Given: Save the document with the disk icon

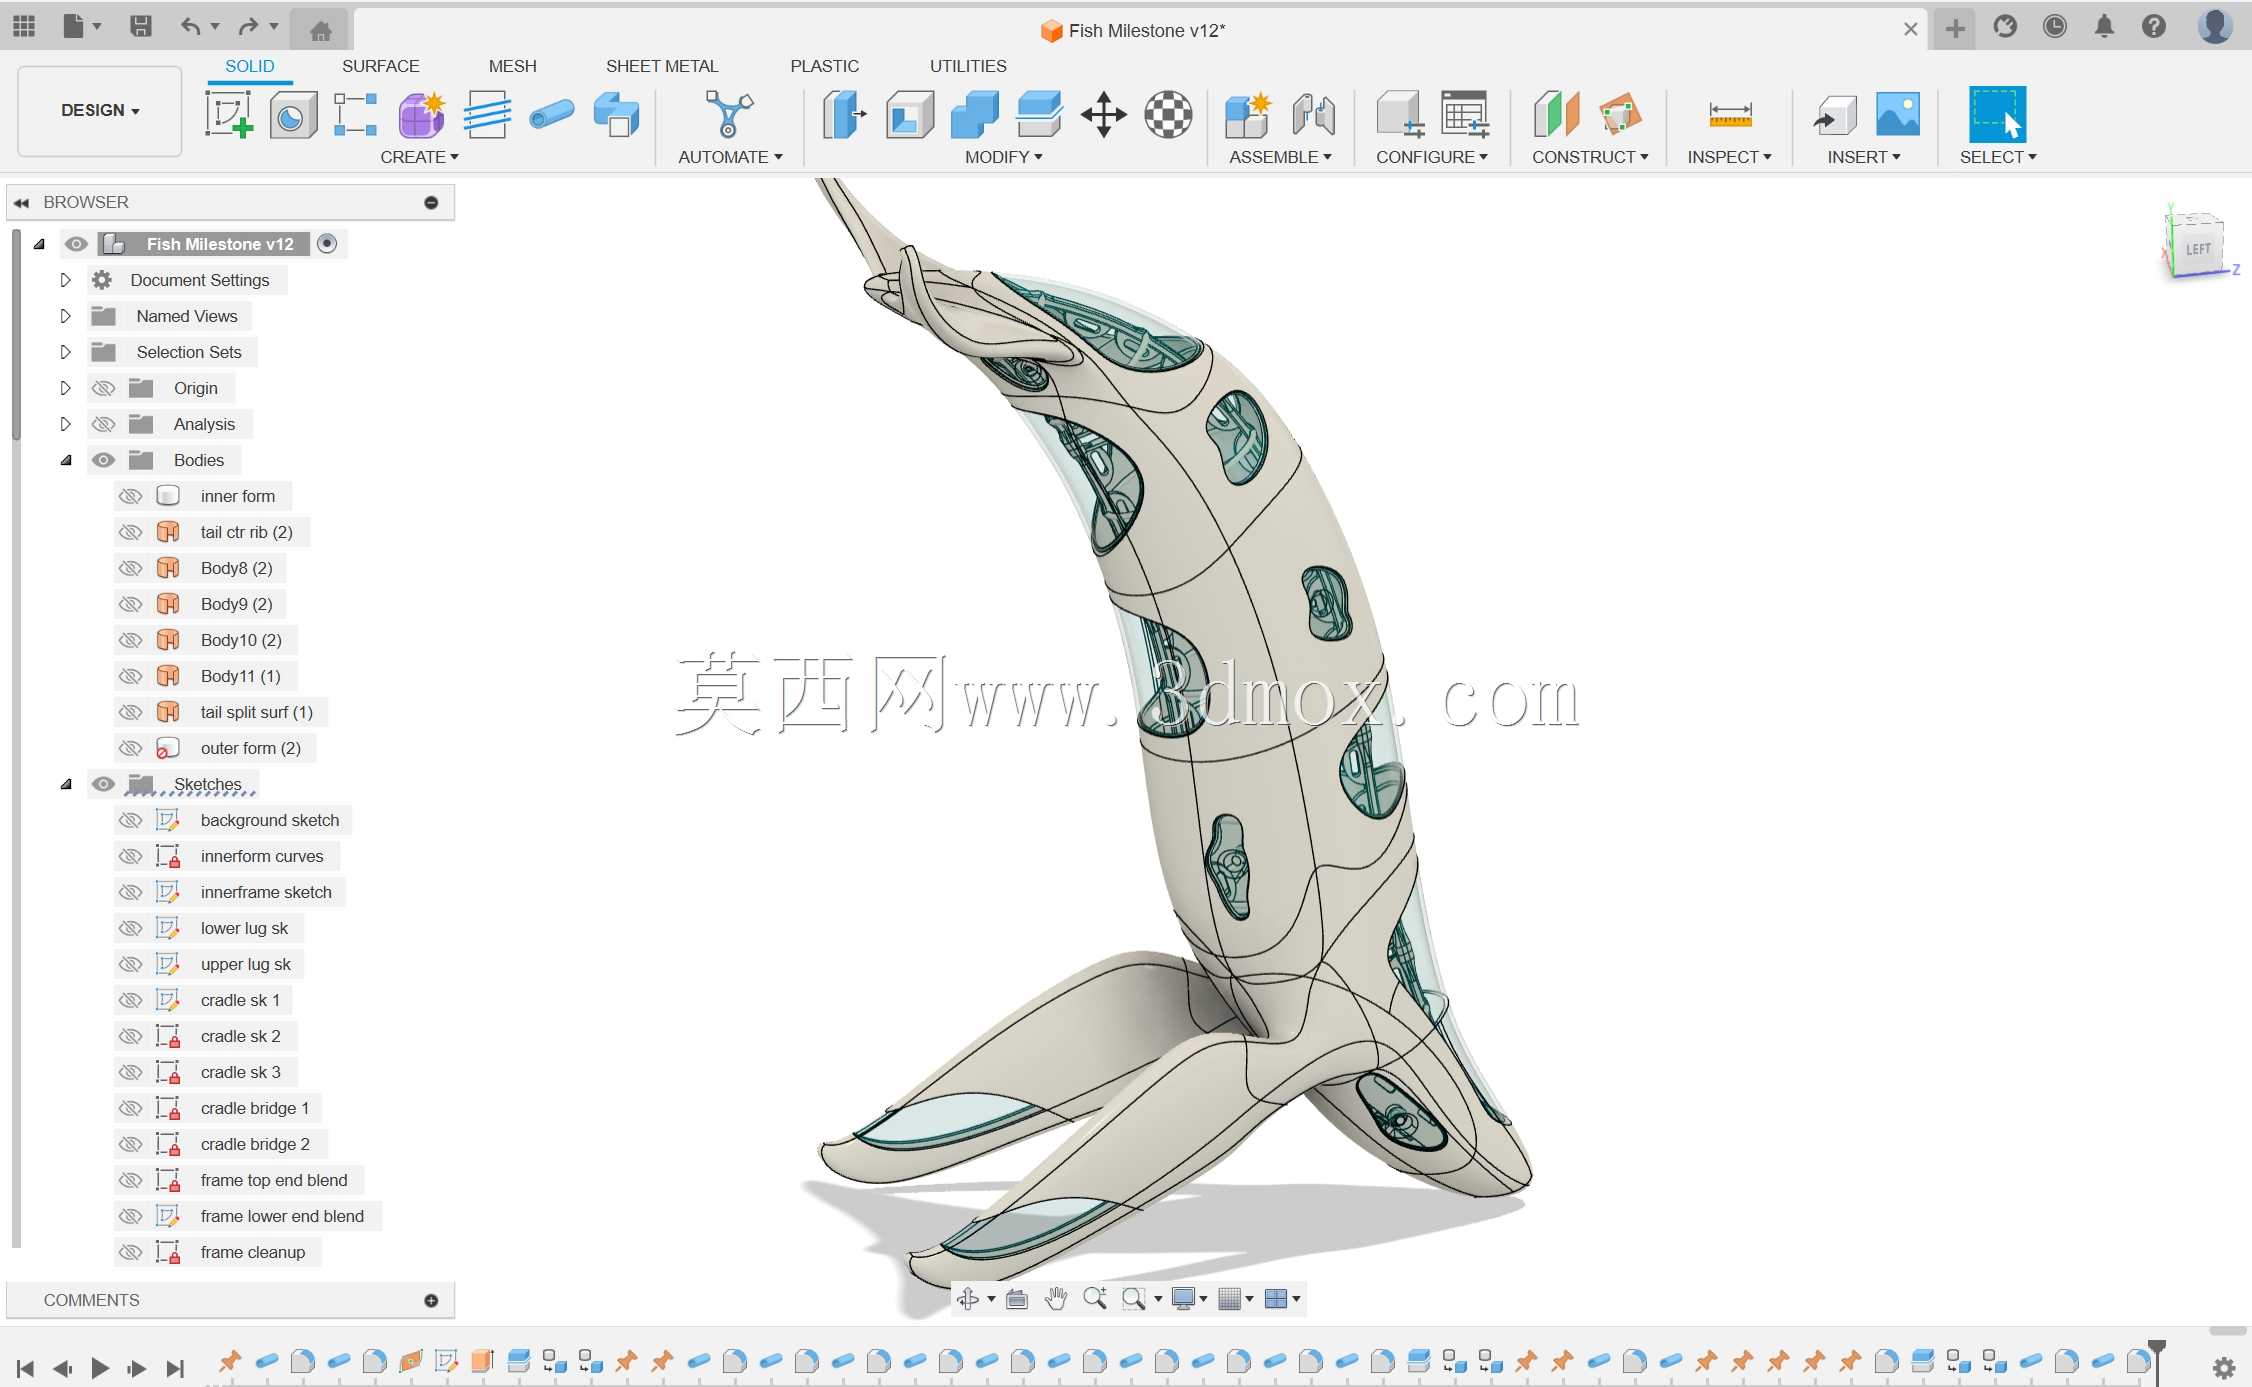Looking at the screenshot, I should point(141,27).
